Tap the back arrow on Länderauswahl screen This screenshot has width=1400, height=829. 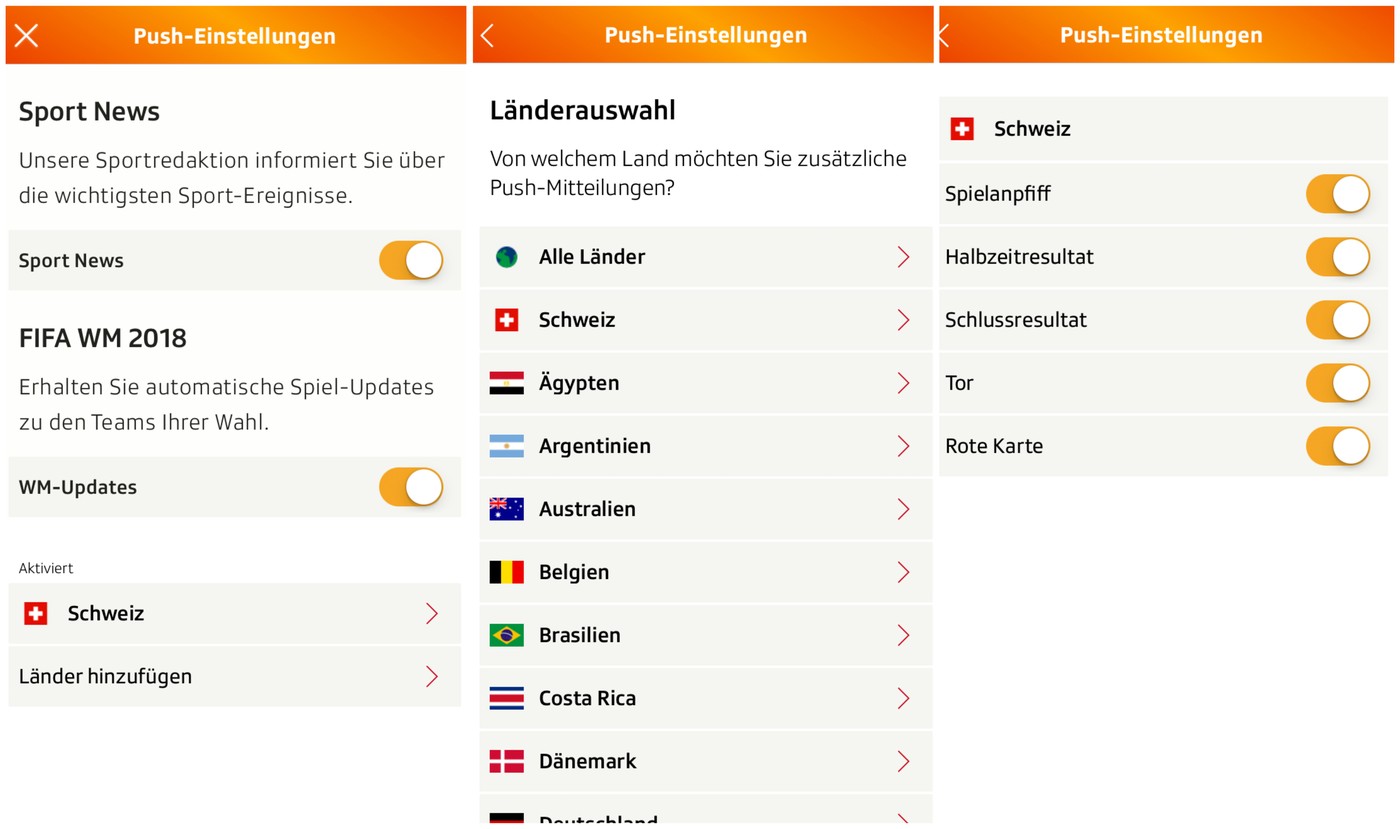click(487, 33)
